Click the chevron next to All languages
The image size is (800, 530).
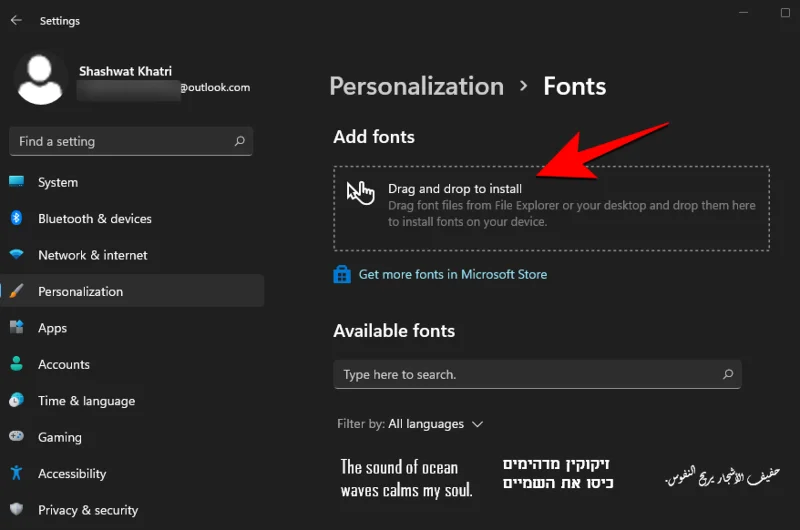coord(478,424)
